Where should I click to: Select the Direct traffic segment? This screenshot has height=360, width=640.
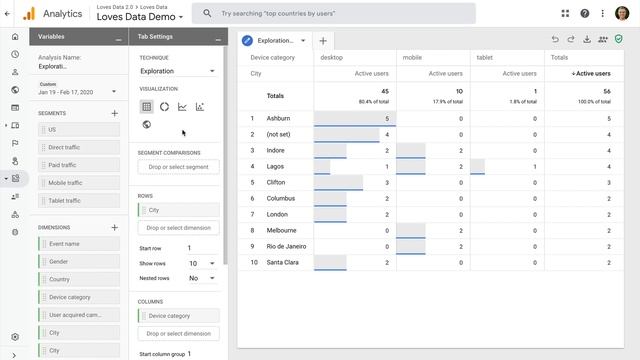coord(79,147)
